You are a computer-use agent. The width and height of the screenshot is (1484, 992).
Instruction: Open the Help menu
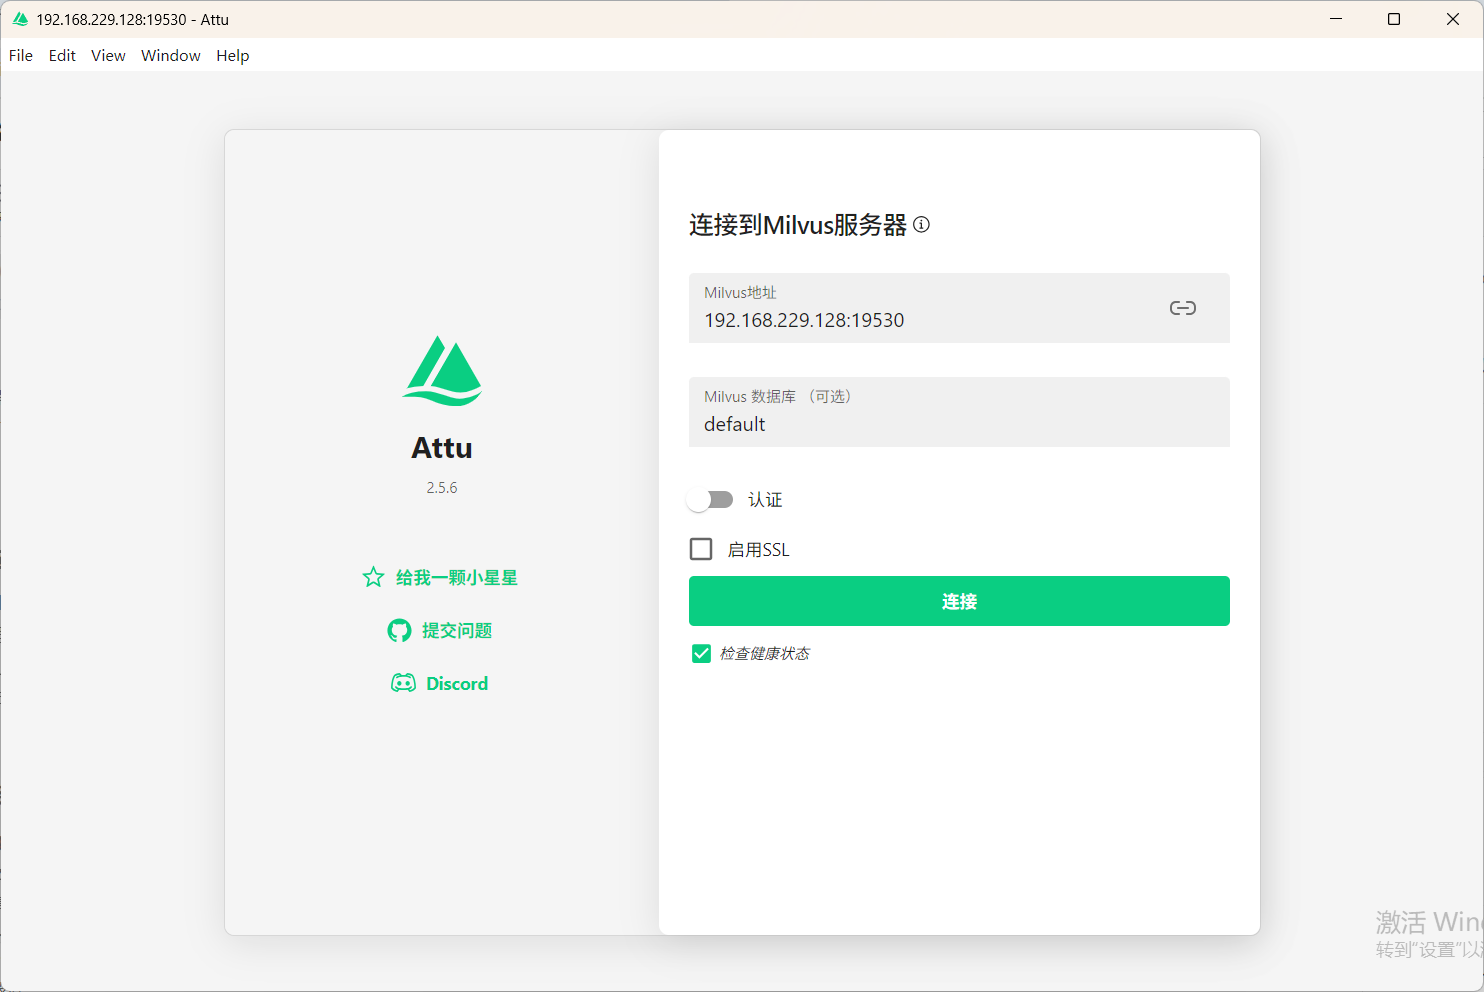[x=233, y=55]
